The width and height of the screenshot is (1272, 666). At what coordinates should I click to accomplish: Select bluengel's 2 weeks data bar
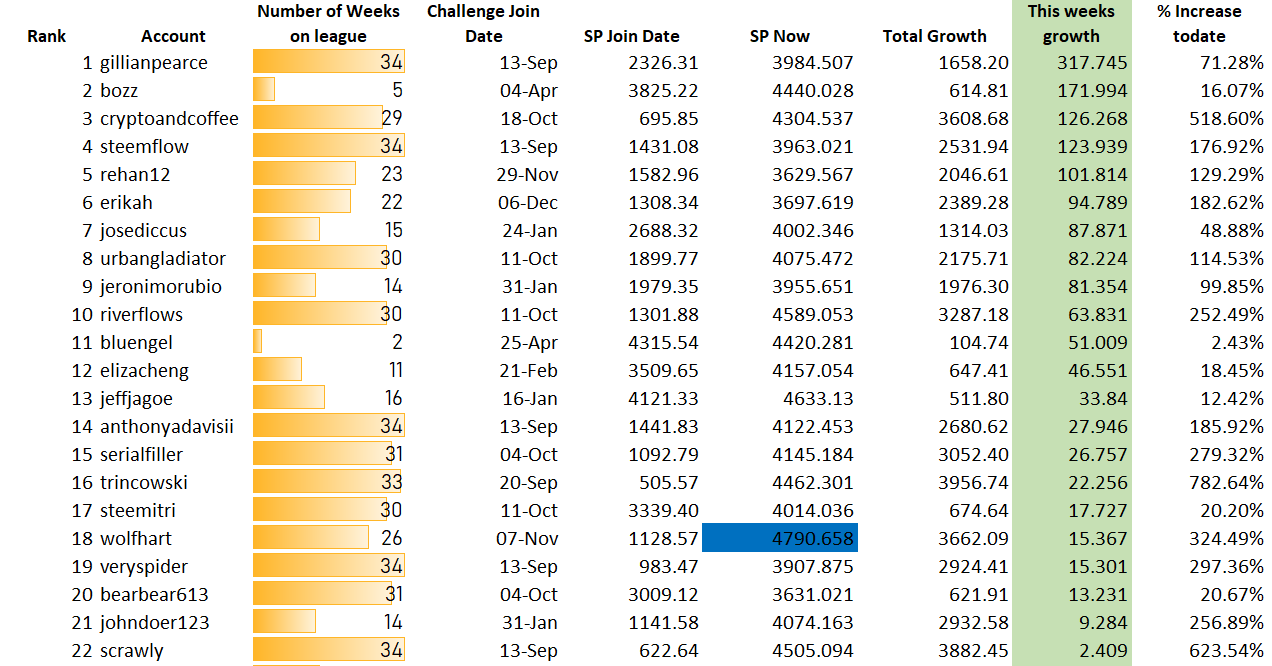(258, 342)
